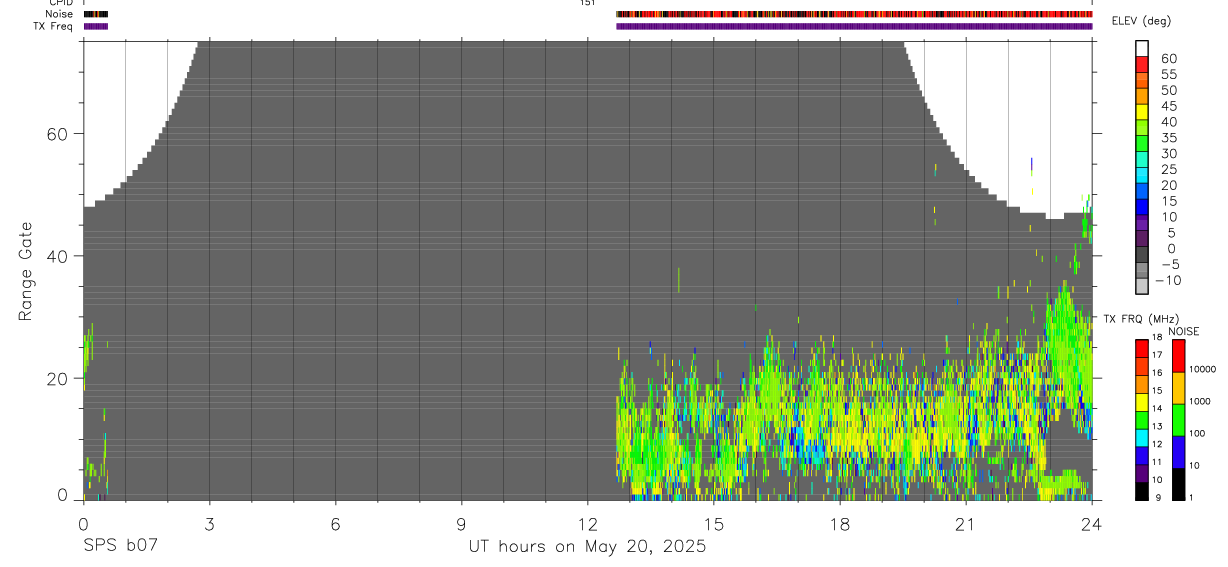This screenshot has width=1228, height=567.
Task: Click the 'TX Freq' row label at top left
Action: (54, 26)
